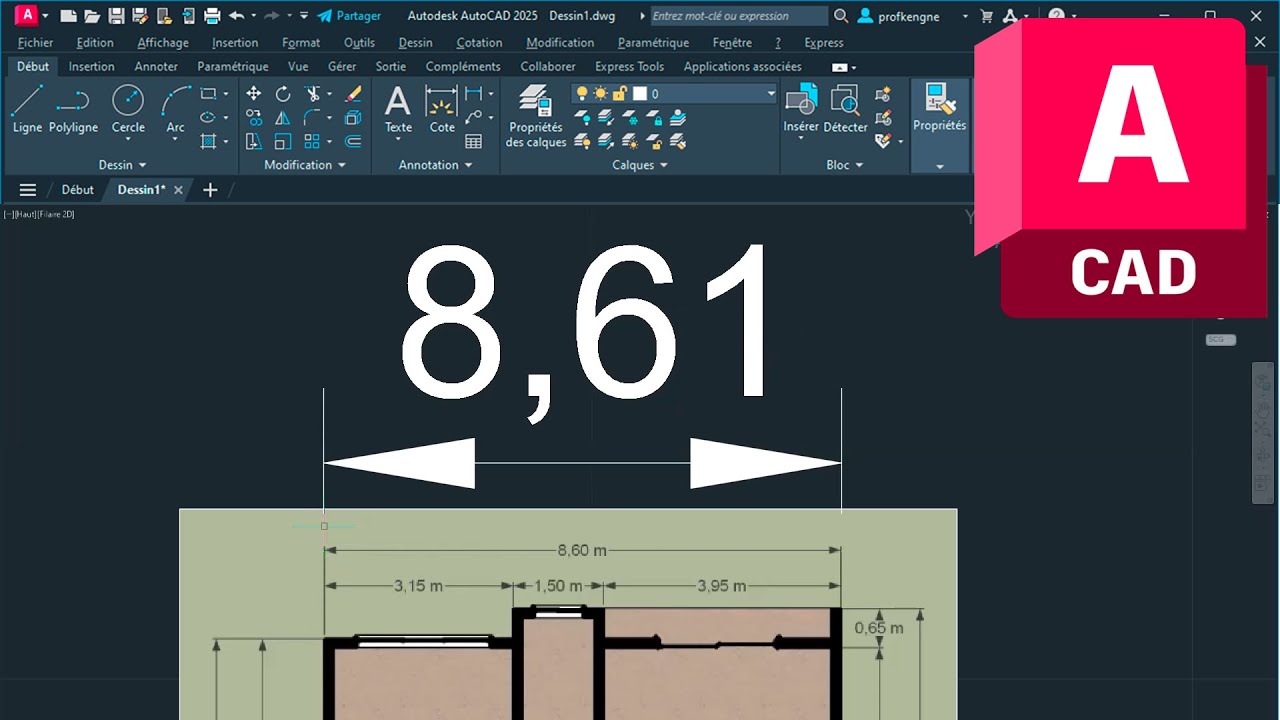Click the Scale (Échelle) tool icon
The height and width of the screenshot is (720, 1280).
click(283, 142)
